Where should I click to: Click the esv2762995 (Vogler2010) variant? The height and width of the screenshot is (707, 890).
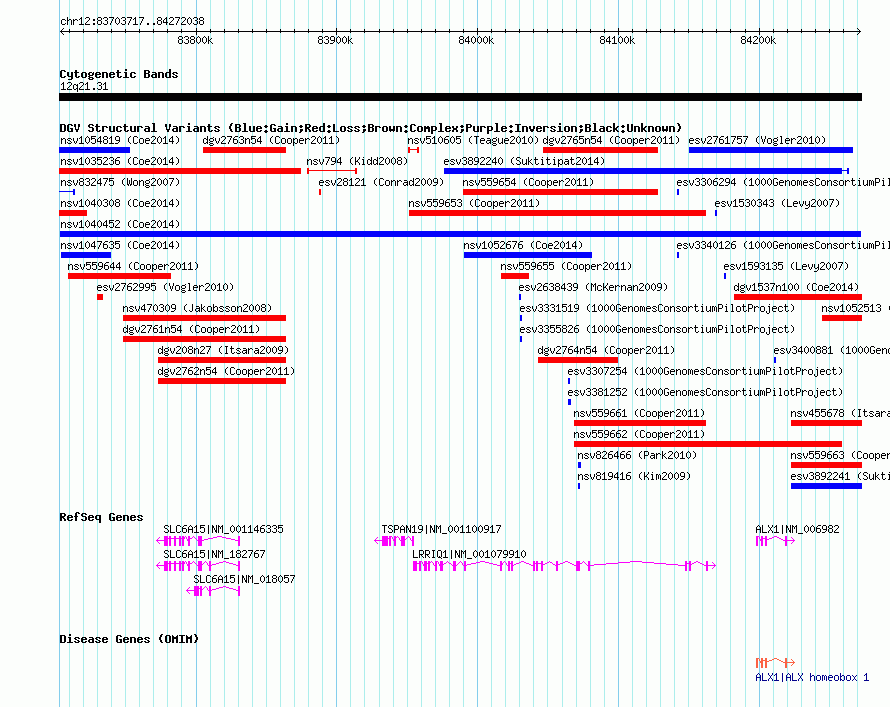(100, 297)
